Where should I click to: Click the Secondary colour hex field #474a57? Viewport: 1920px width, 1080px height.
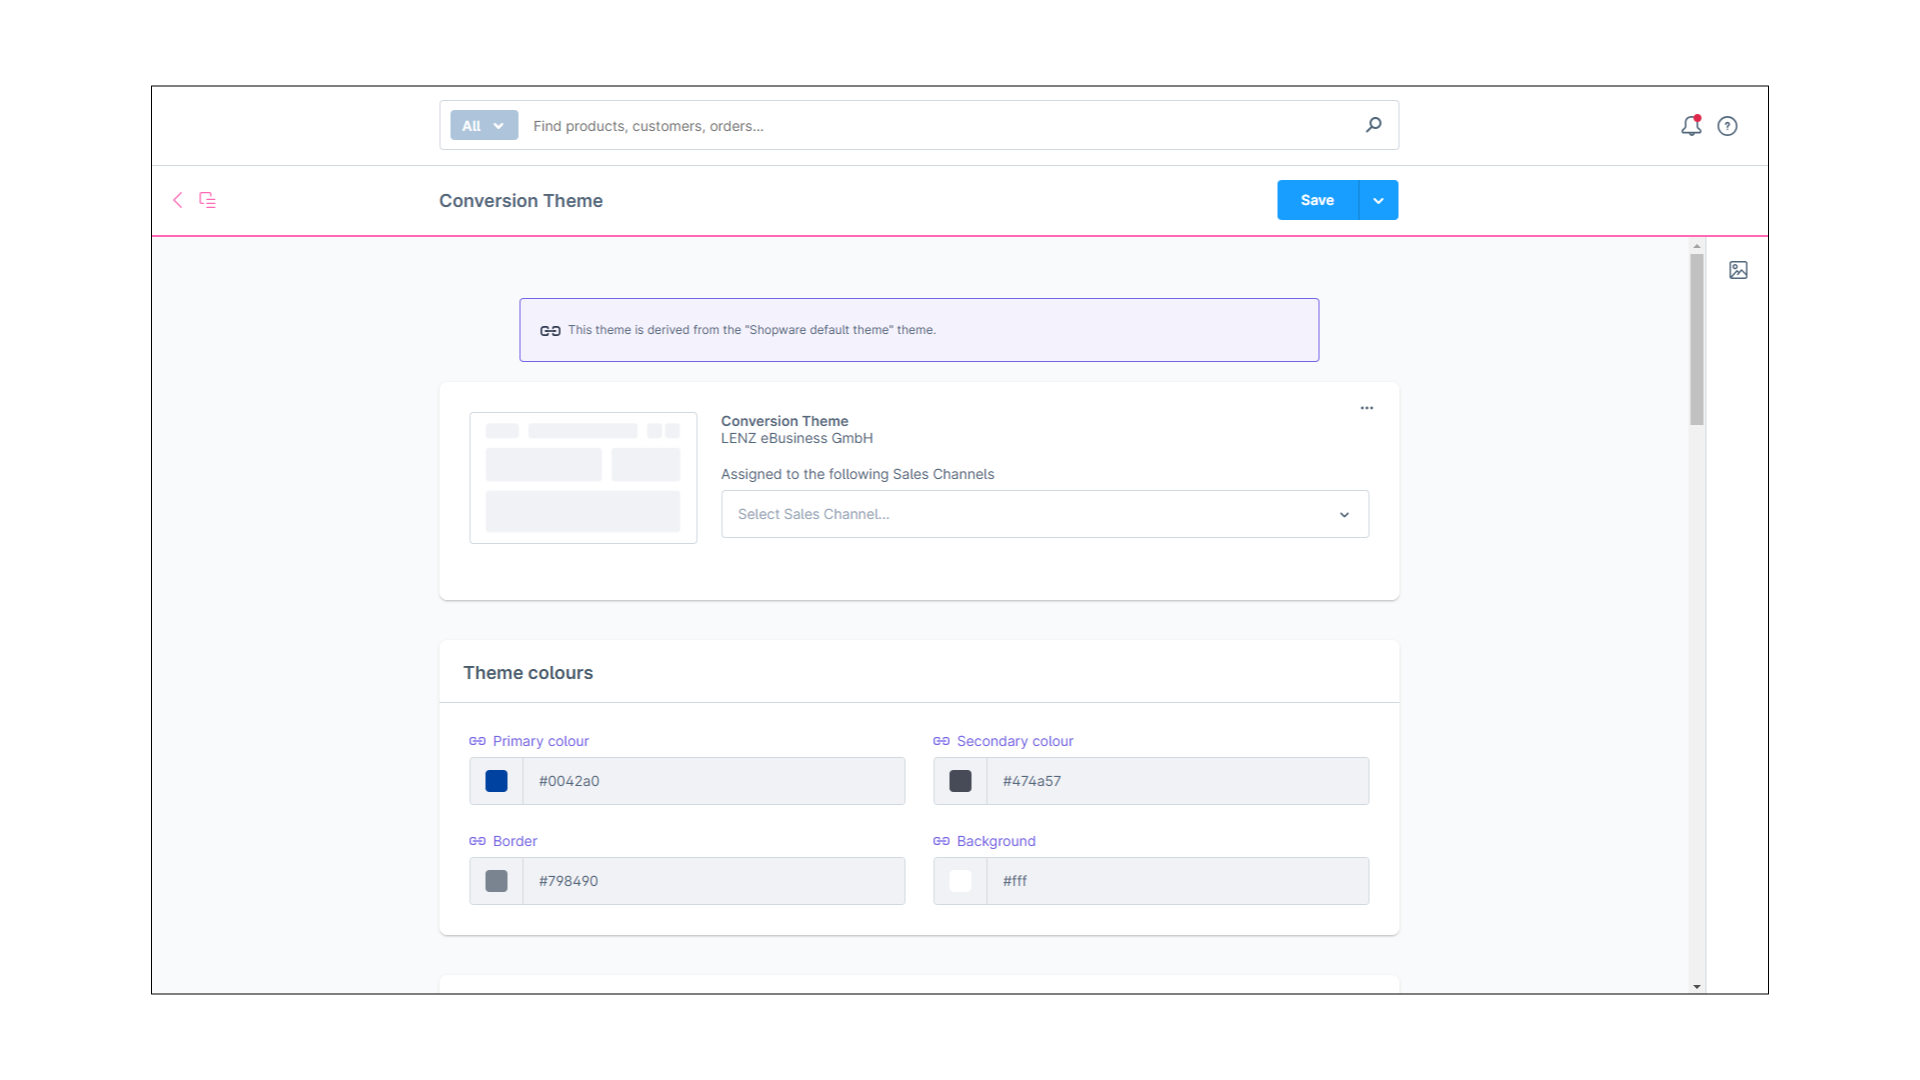coord(1177,781)
